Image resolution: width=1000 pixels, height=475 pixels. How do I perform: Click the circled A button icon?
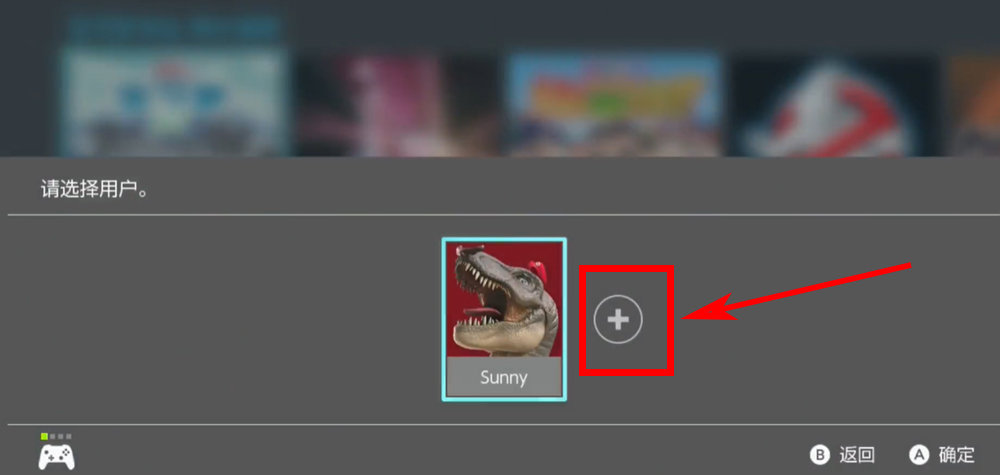(x=918, y=455)
